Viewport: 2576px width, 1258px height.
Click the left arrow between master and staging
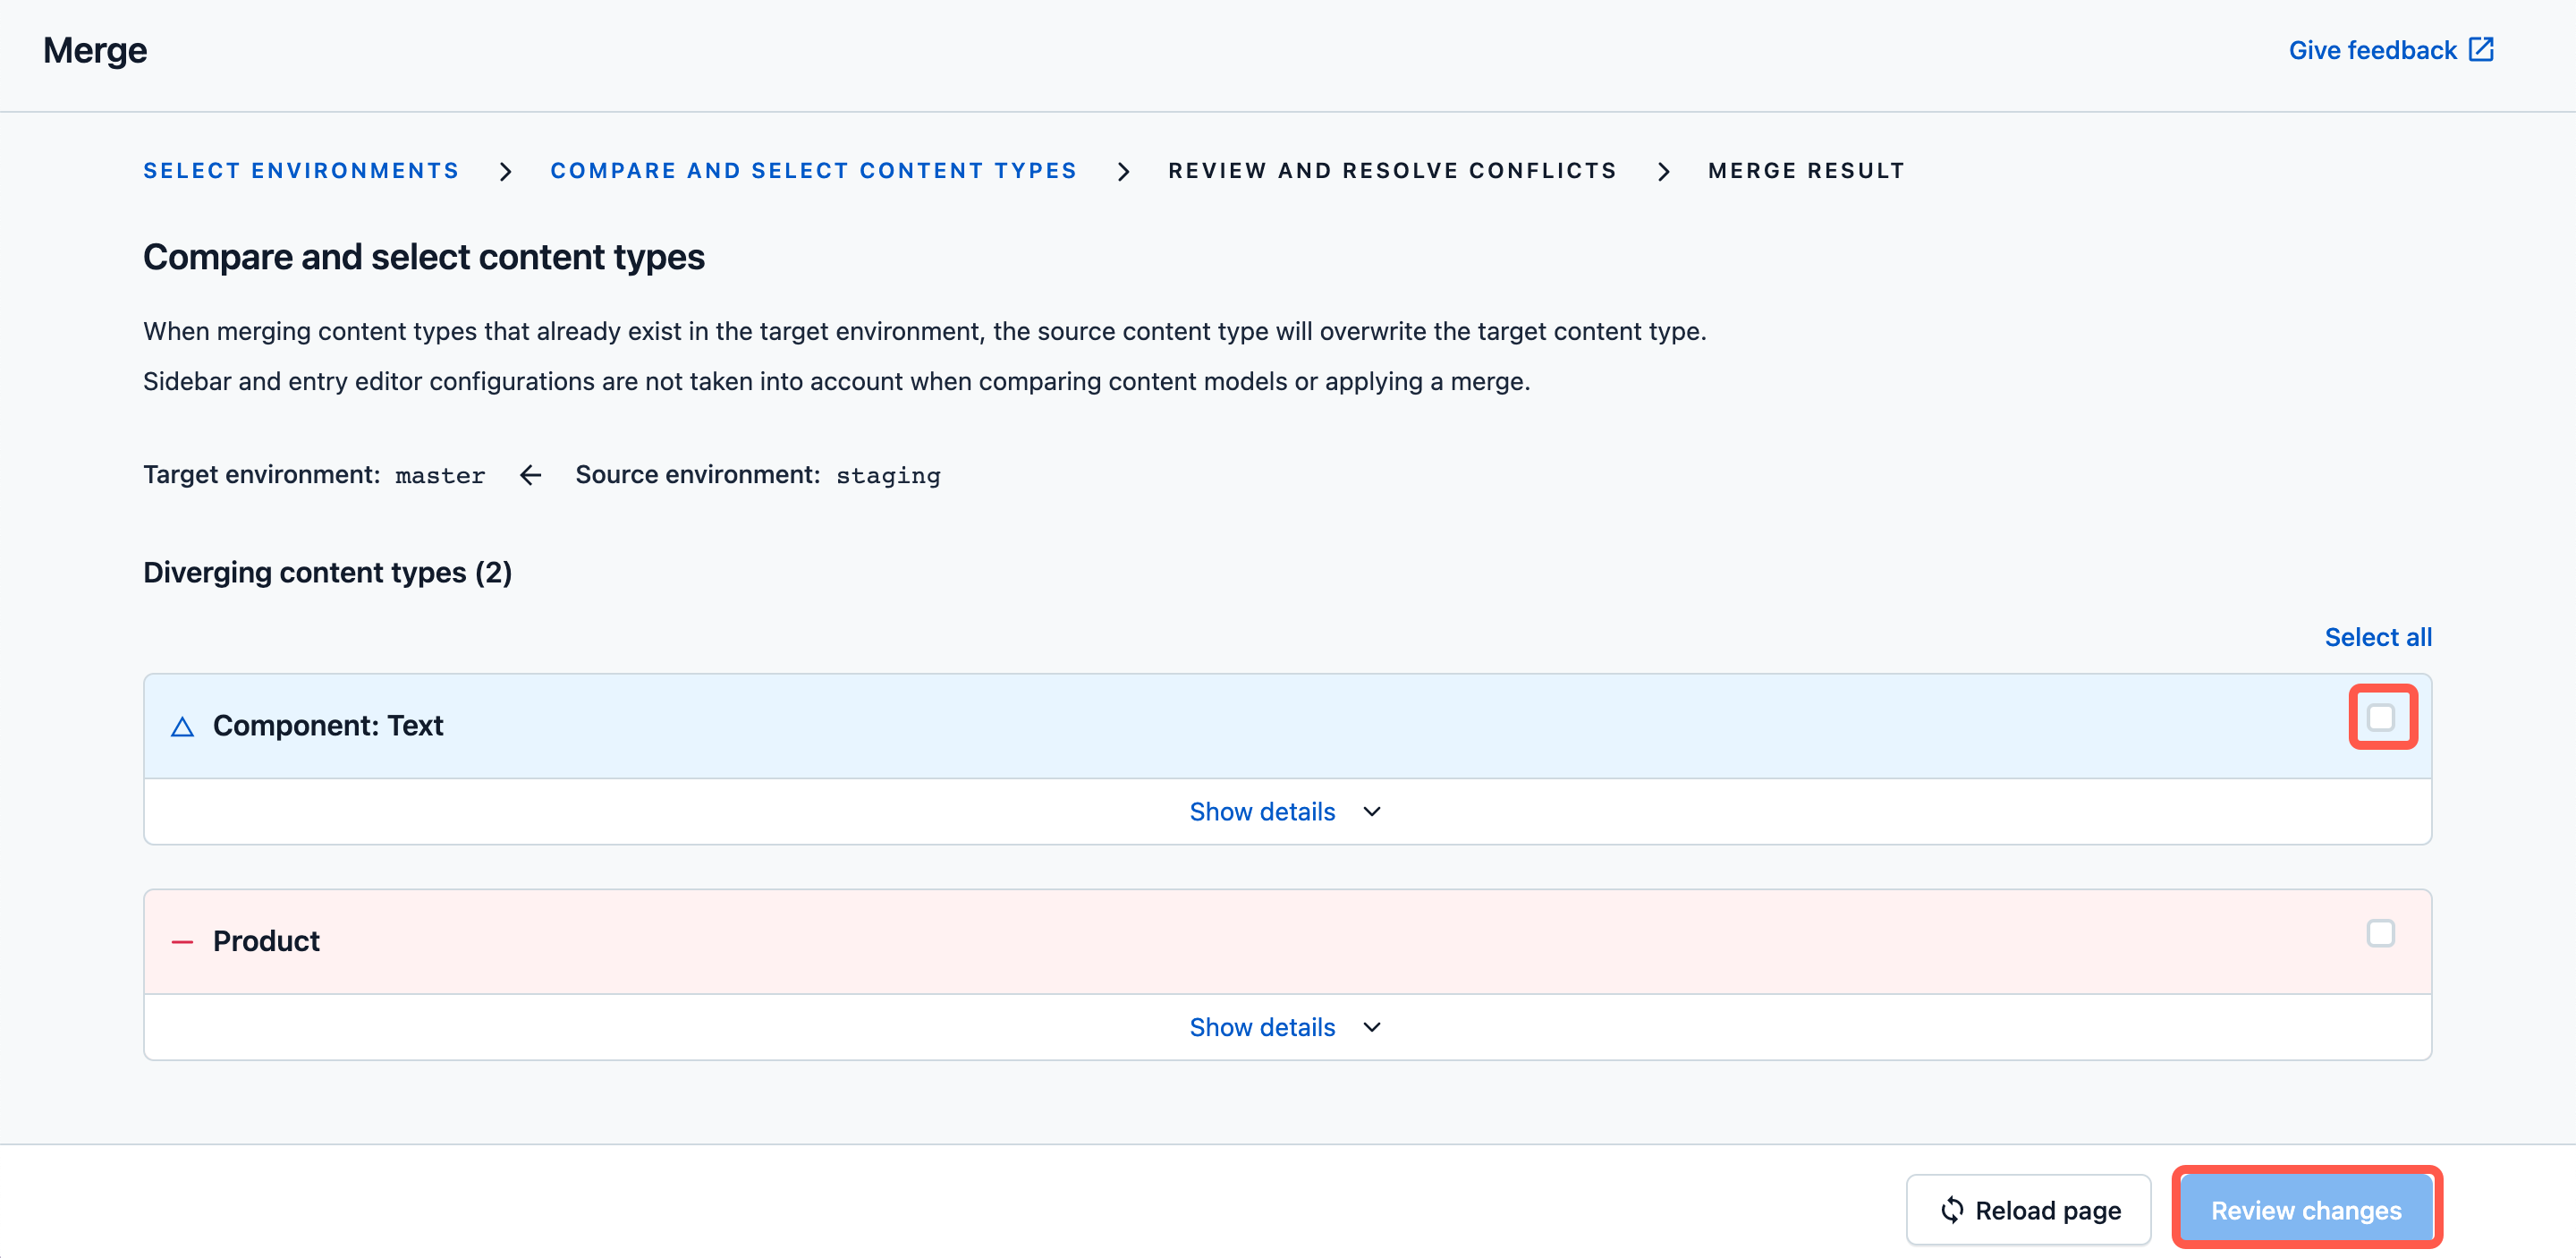[529, 475]
